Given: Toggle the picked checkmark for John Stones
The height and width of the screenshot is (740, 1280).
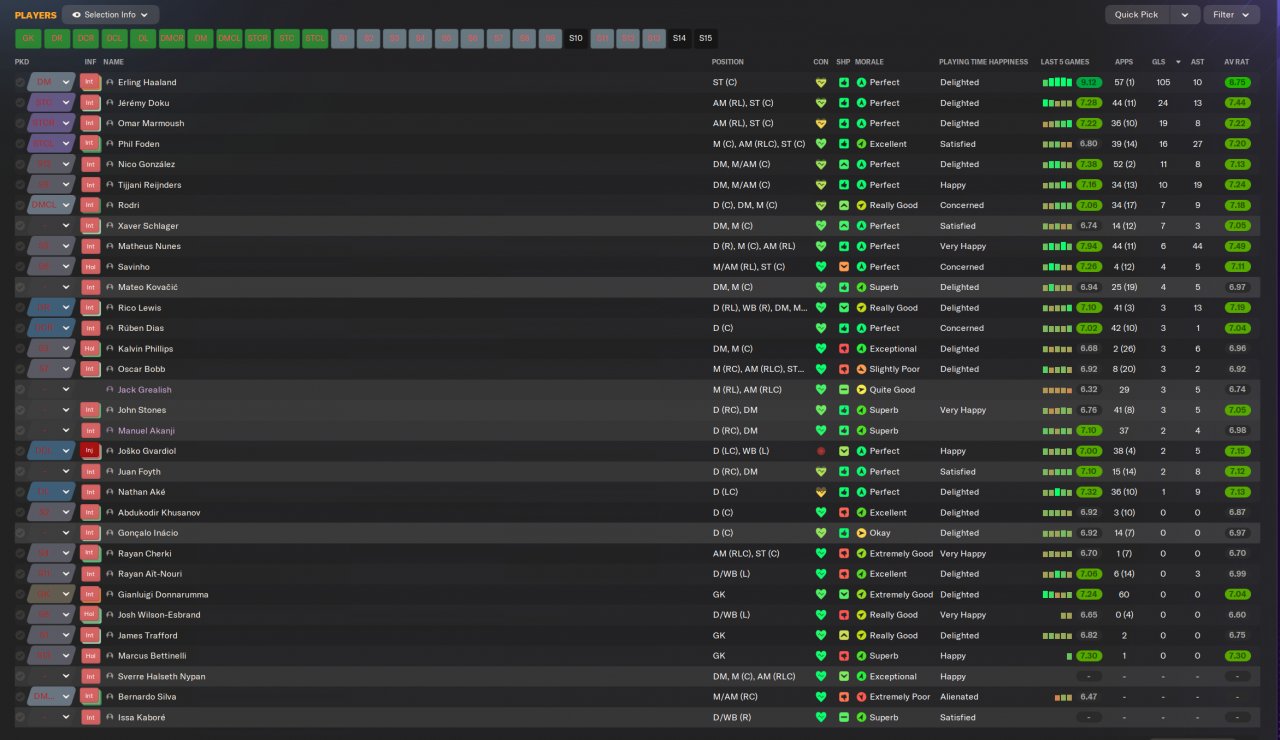Looking at the screenshot, I should pyautogui.click(x=20, y=410).
